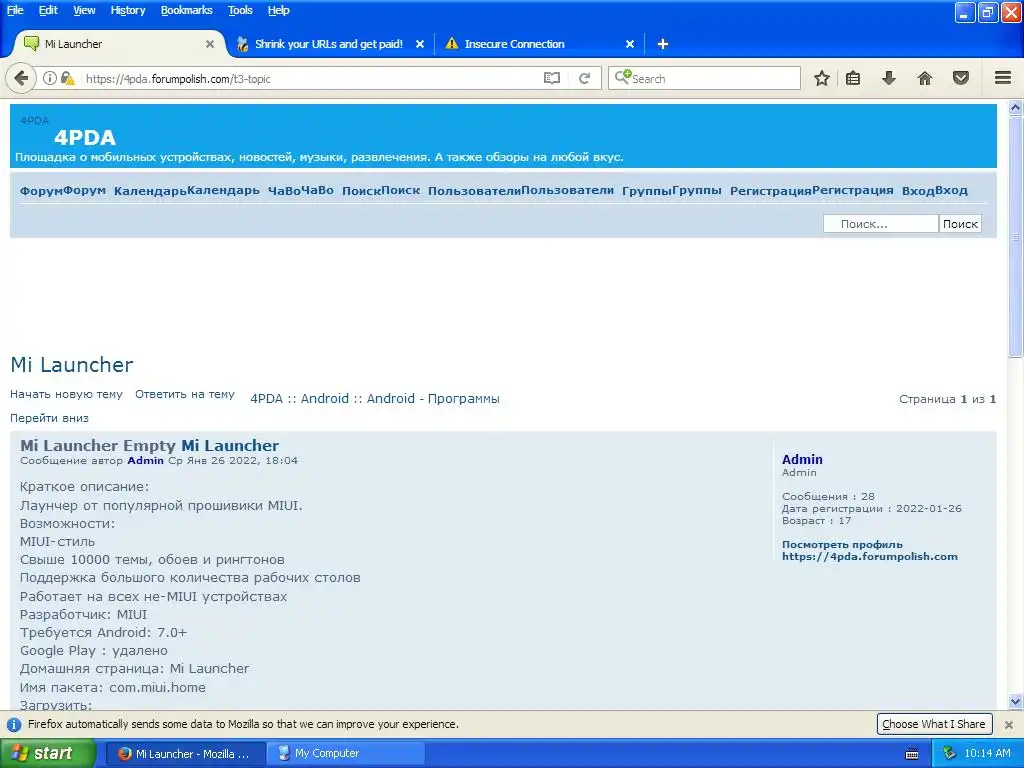The width and height of the screenshot is (1024, 768).
Task: Bookmark this page with the star icon
Action: click(822, 78)
